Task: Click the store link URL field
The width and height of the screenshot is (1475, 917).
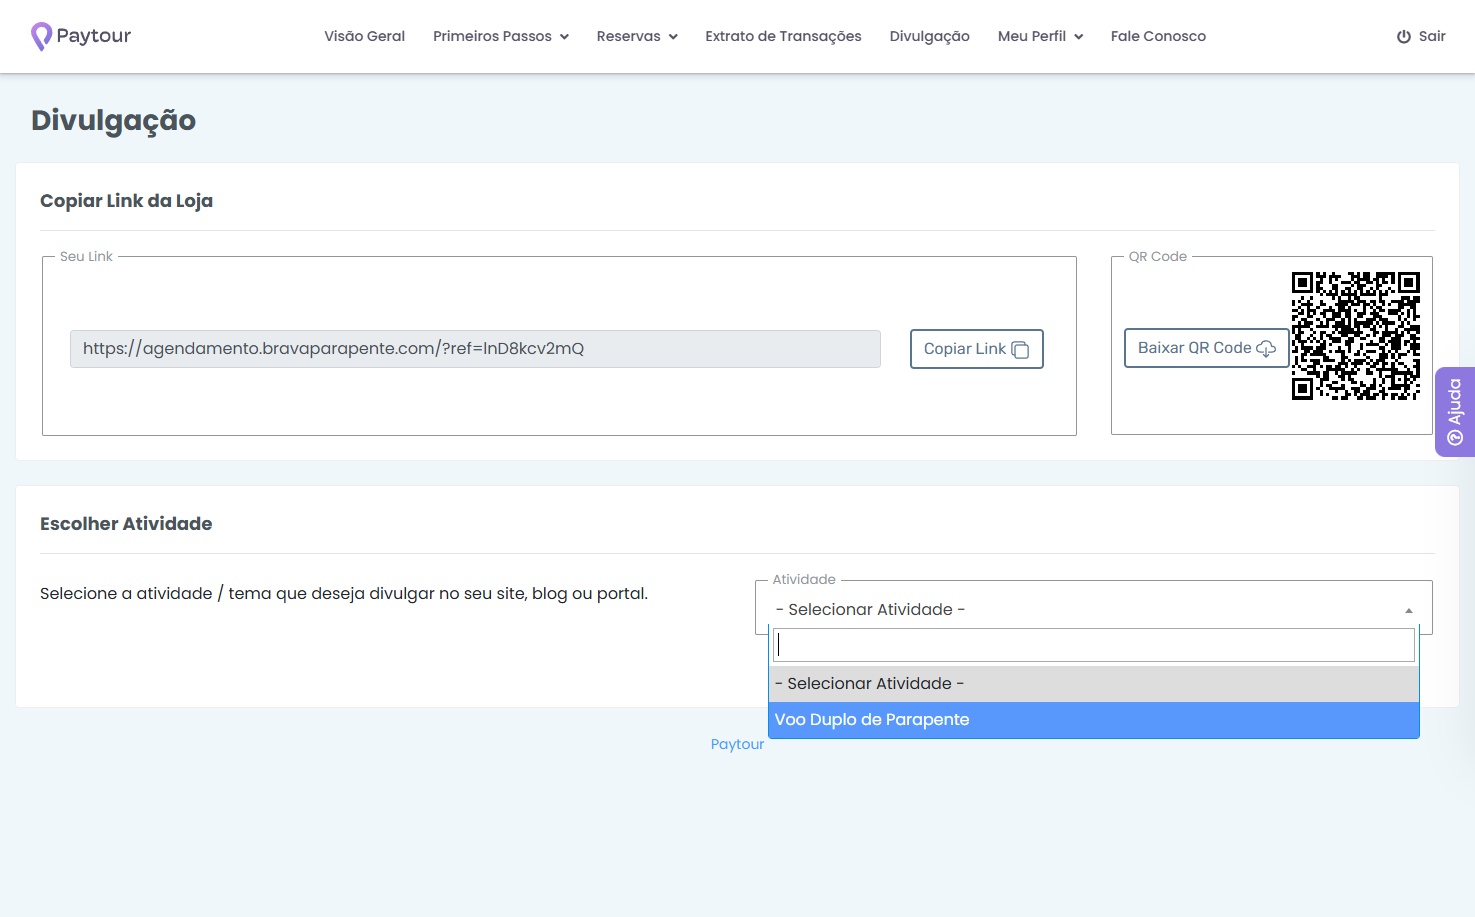Action: coord(475,349)
